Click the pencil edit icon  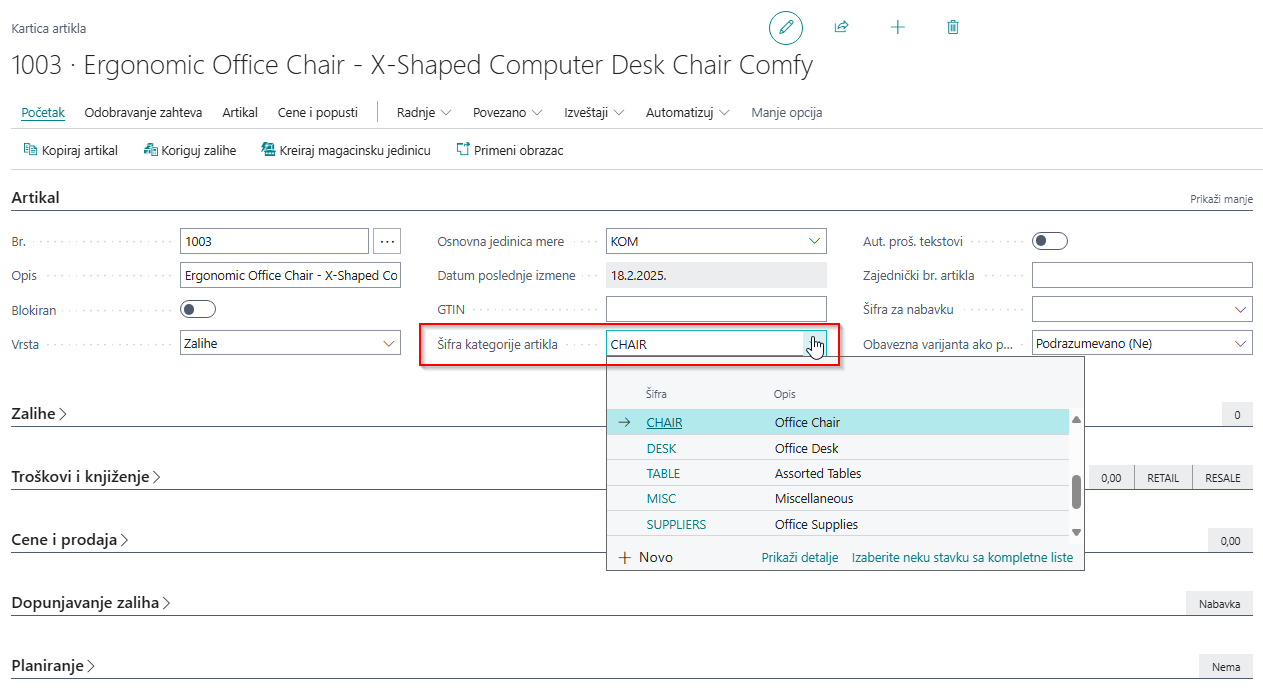point(785,27)
